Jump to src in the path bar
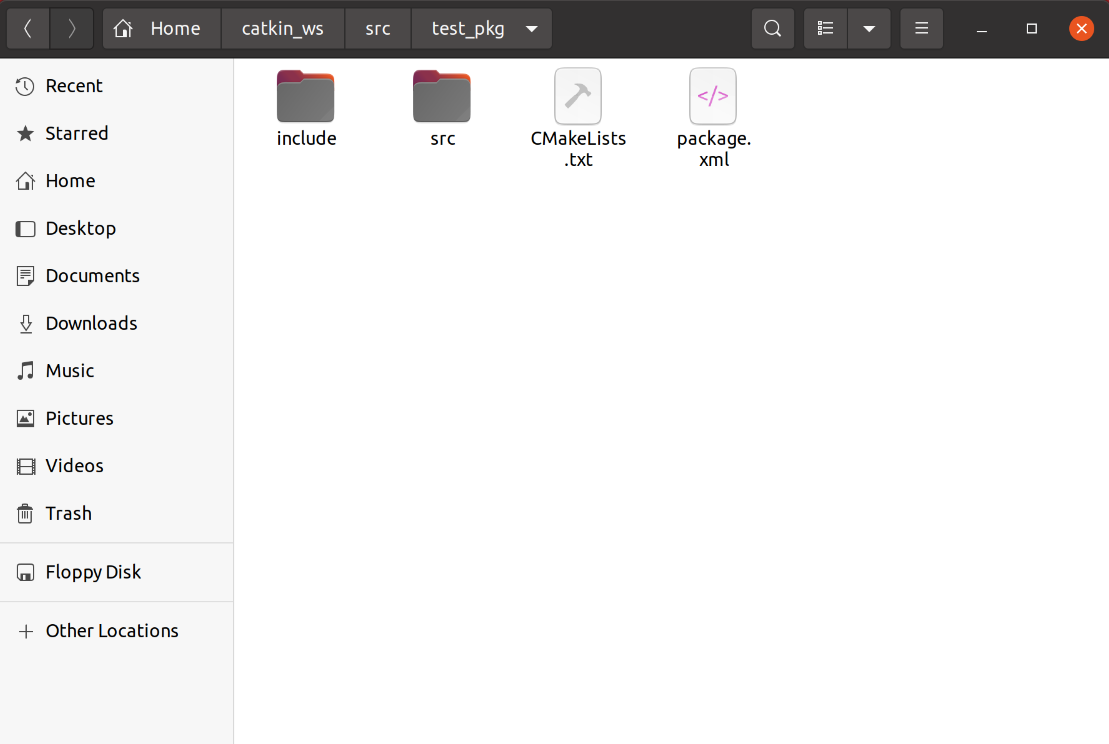The height and width of the screenshot is (744, 1109). coord(378,29)
